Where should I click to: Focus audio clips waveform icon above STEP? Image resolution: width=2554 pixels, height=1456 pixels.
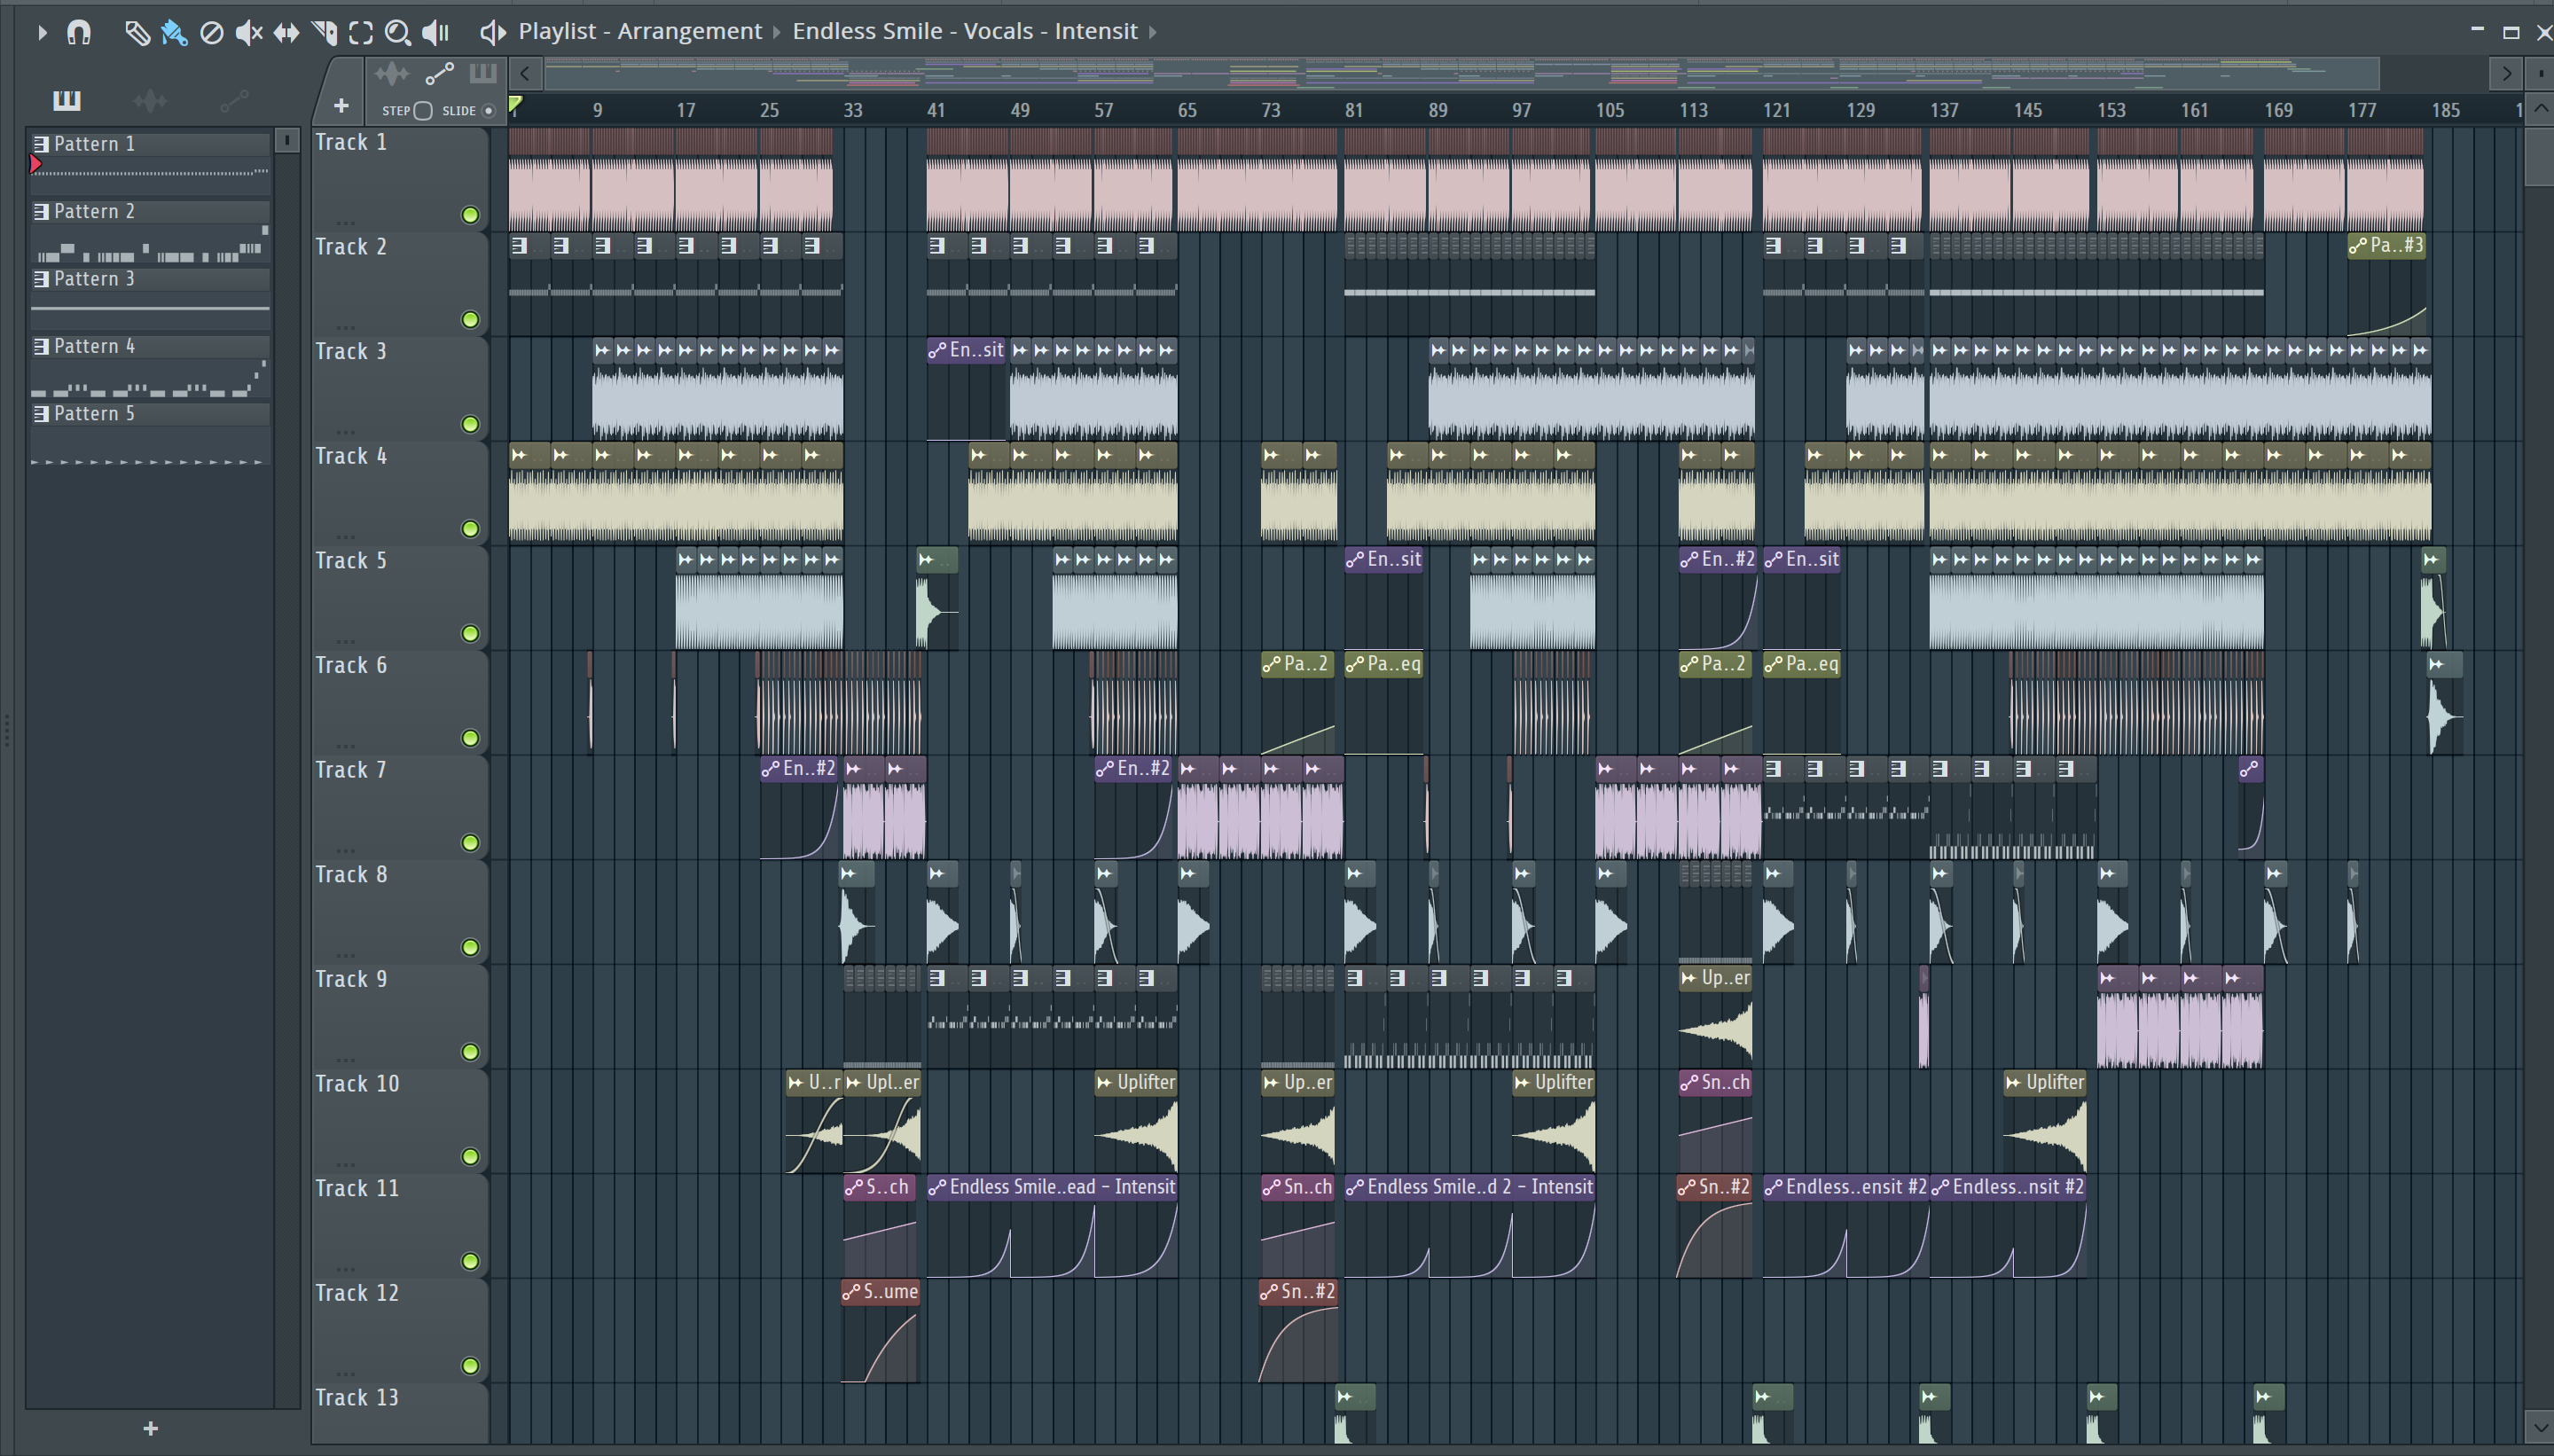(x=392, y=73)
